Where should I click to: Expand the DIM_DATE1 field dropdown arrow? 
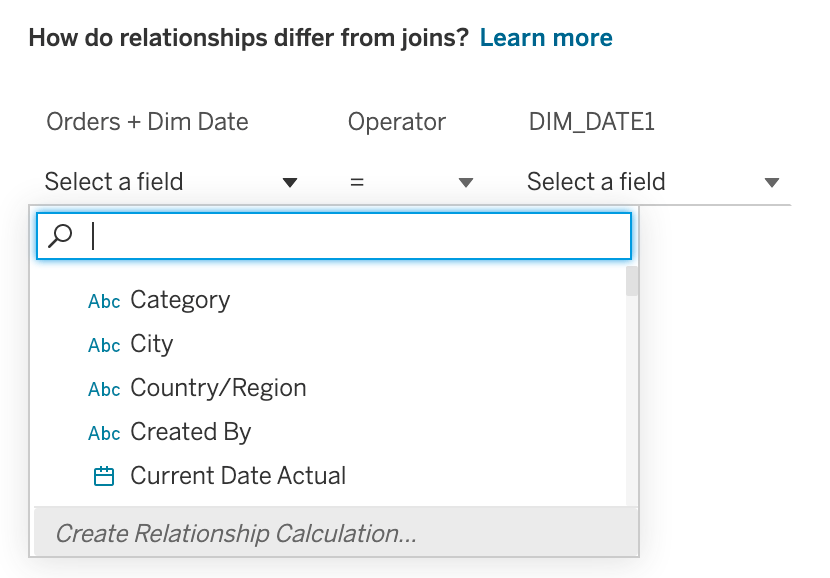[x=772, y=183]
